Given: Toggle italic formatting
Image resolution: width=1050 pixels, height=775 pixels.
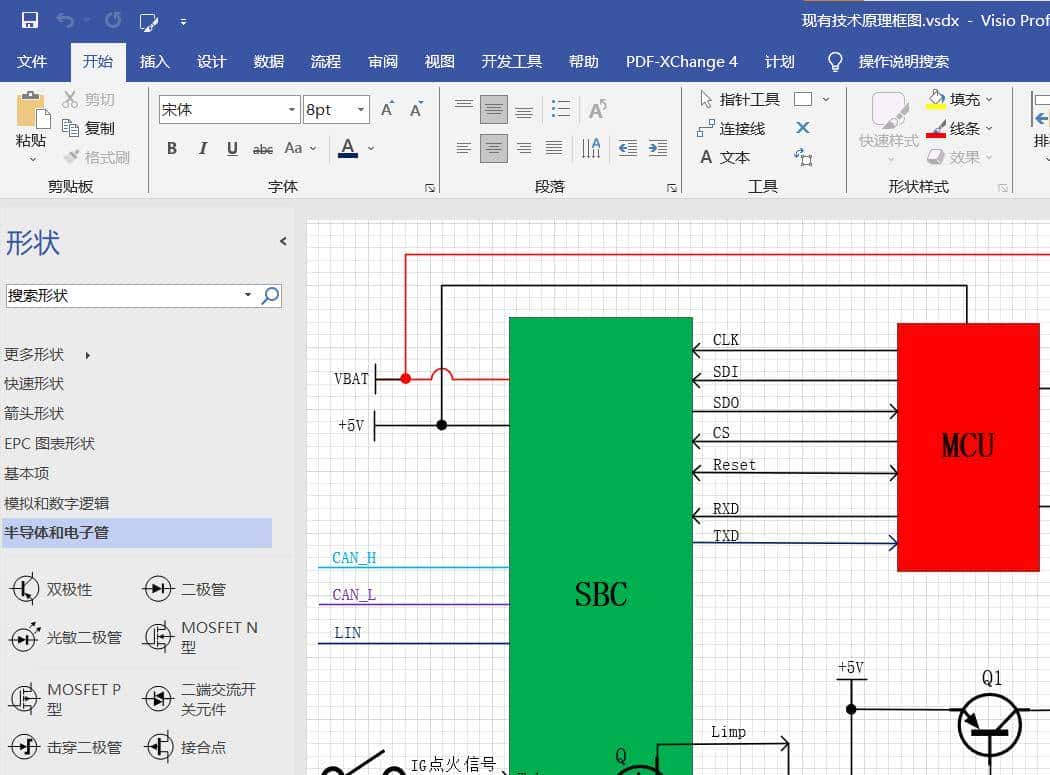Looking at the screenshot, I should [201, 147].
